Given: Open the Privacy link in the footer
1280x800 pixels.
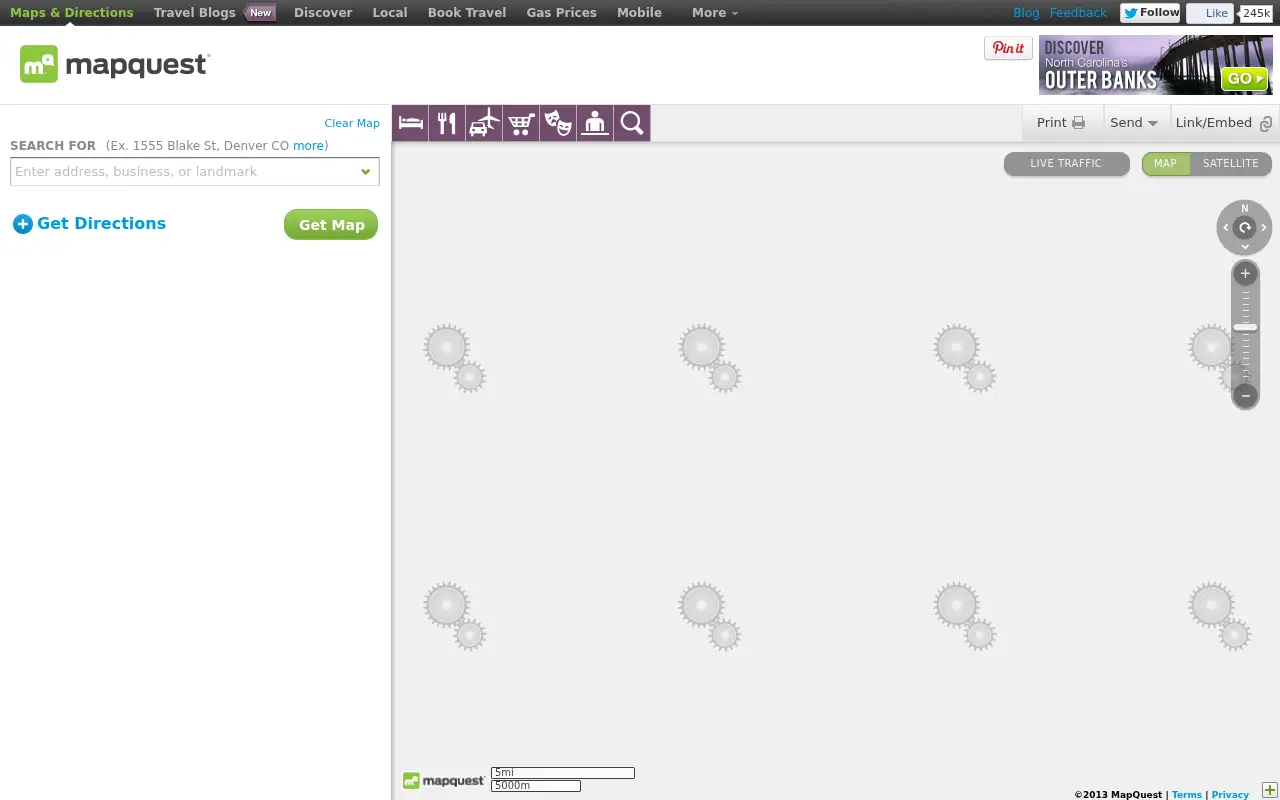Looking at the screenshot, I should [1230, 795].
